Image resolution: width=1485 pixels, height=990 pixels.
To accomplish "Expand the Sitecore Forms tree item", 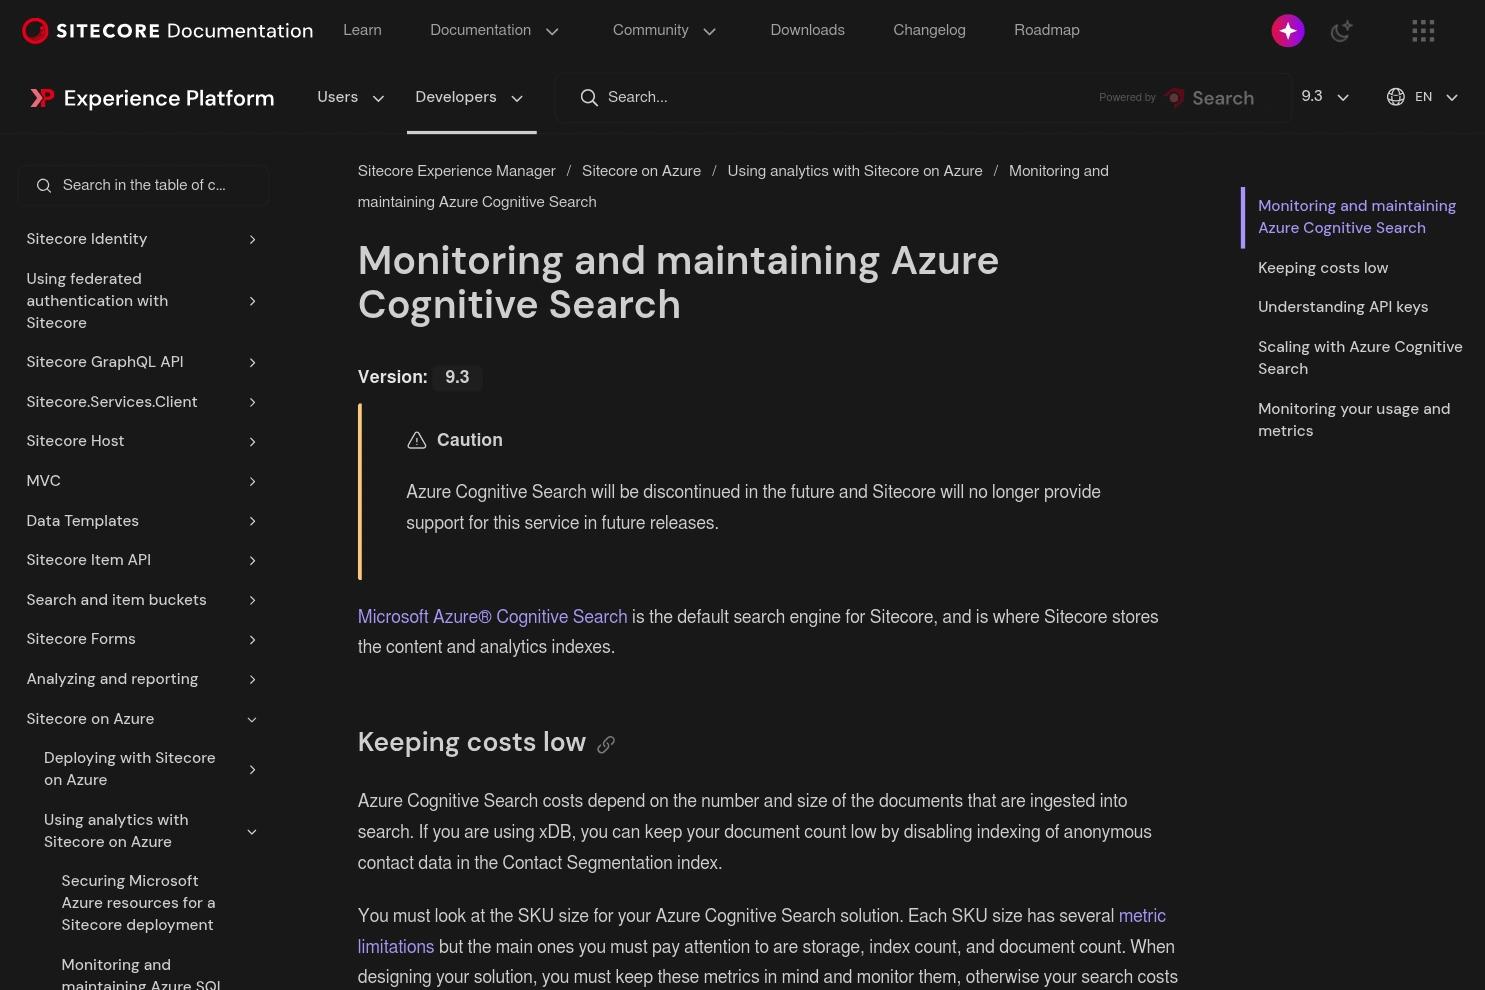I will [252, 640].
